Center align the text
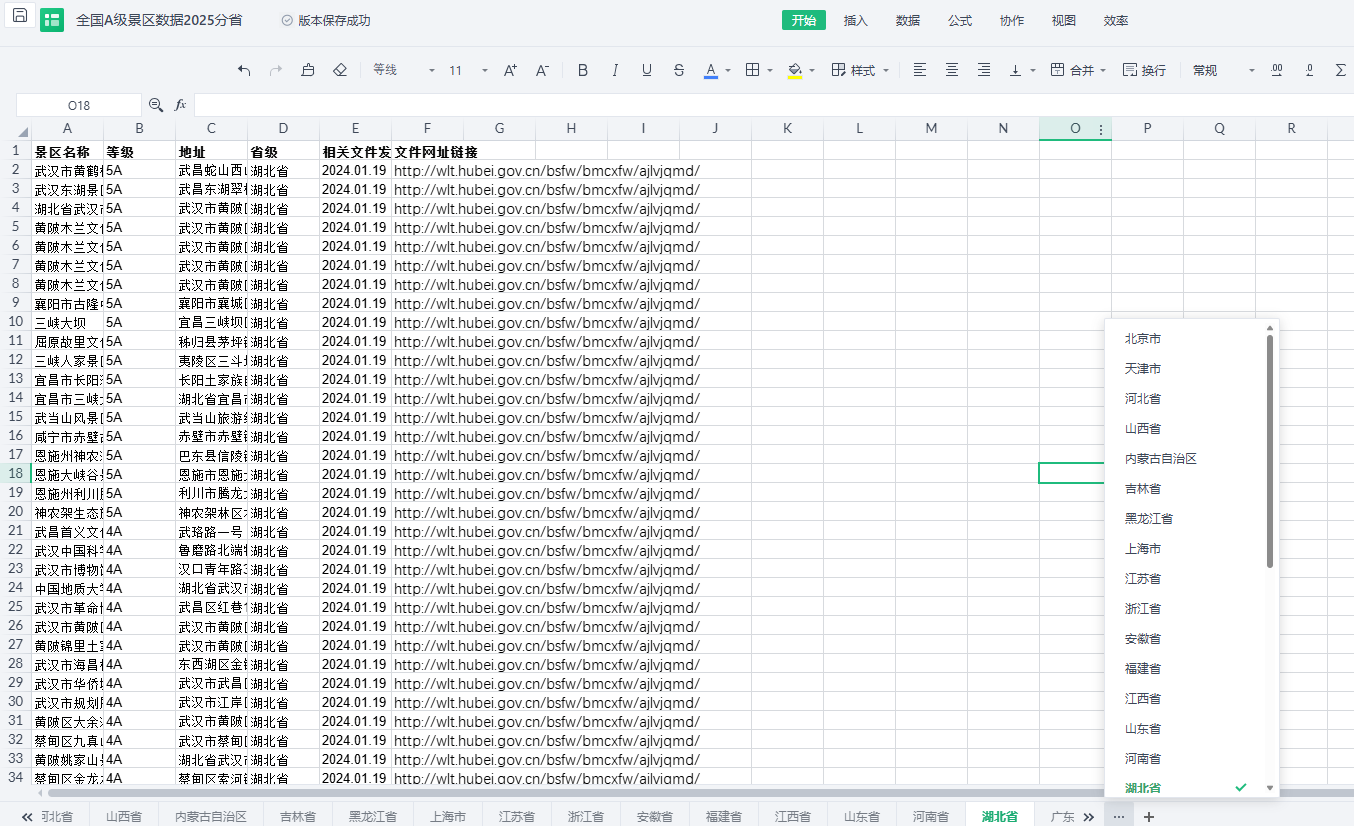This screenshot has height=826, width=1354. tap(952, 70)
